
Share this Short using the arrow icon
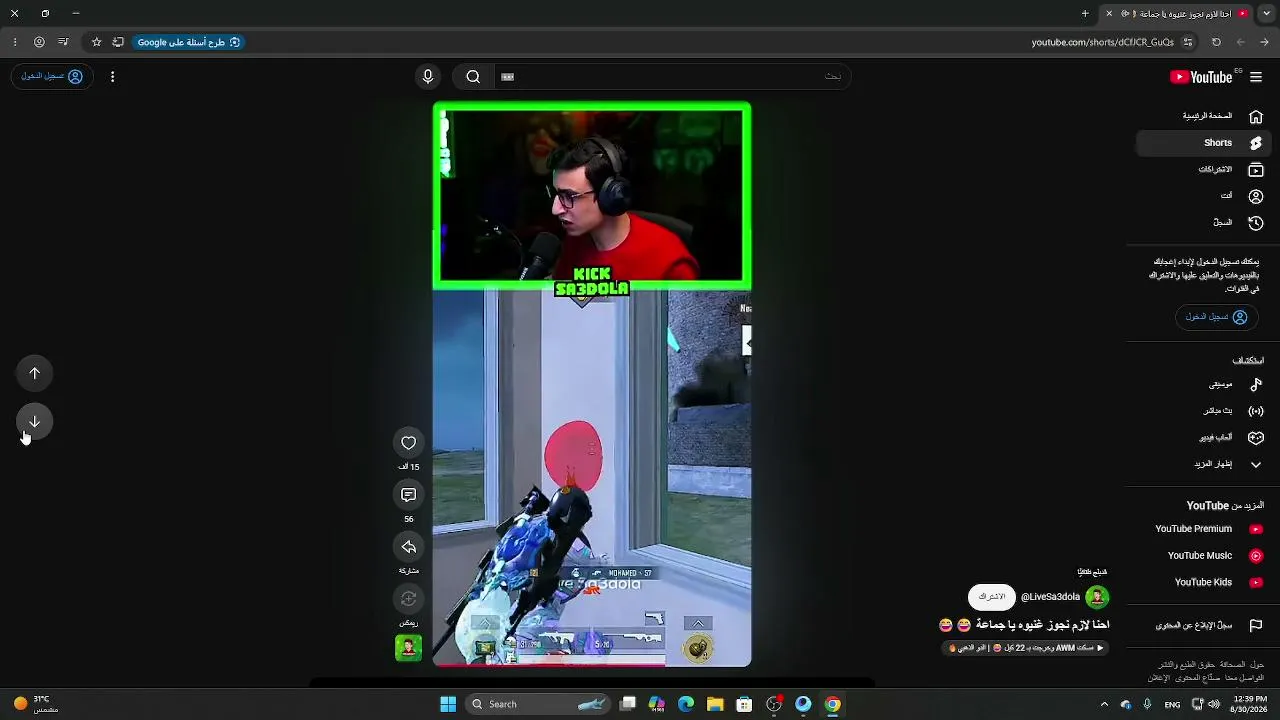pos(408,547)
